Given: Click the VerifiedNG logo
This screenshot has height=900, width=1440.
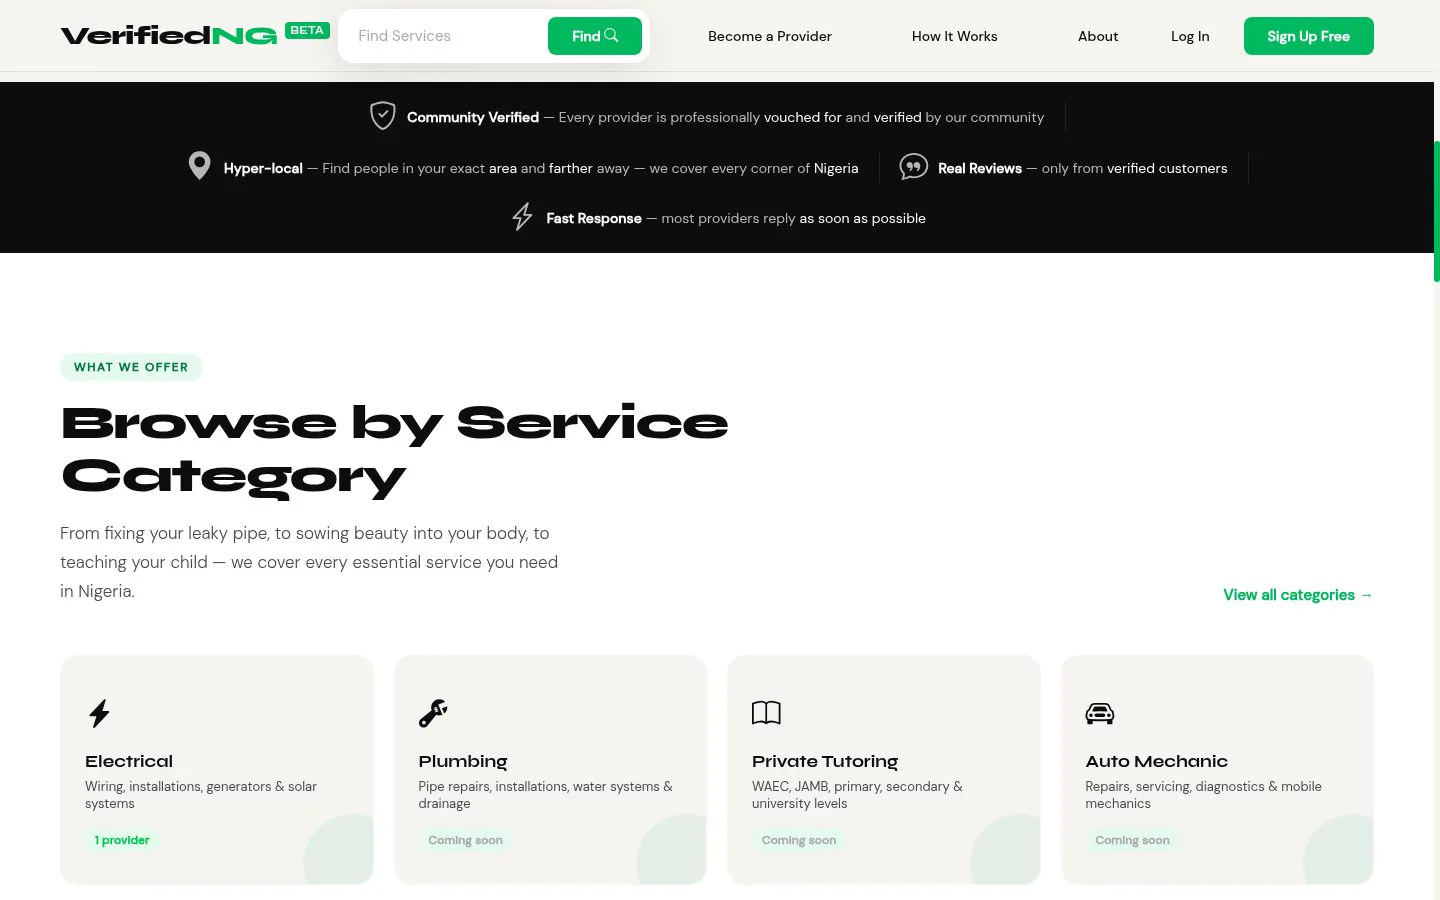Looking at the screenshot, I should click(x=169, y=36).
